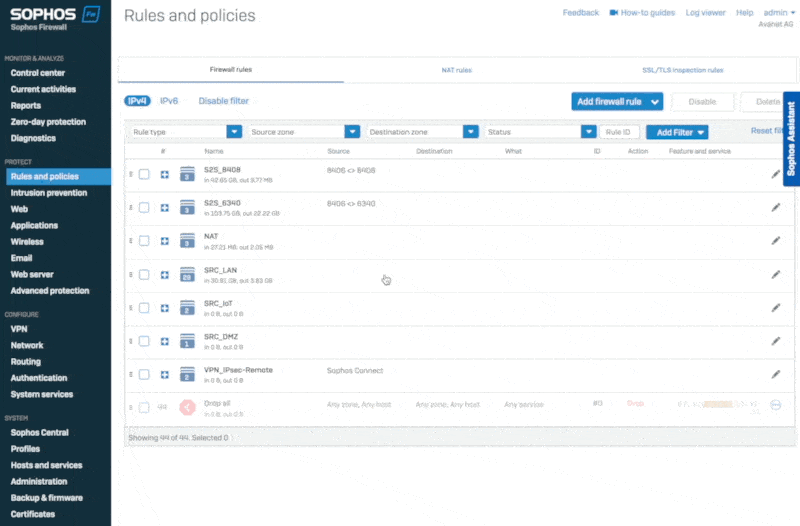The image size is (800, 526).
Task: Select the SRC_LAN group checkbox
Action: pyautogui.click(x=144, y=274)
